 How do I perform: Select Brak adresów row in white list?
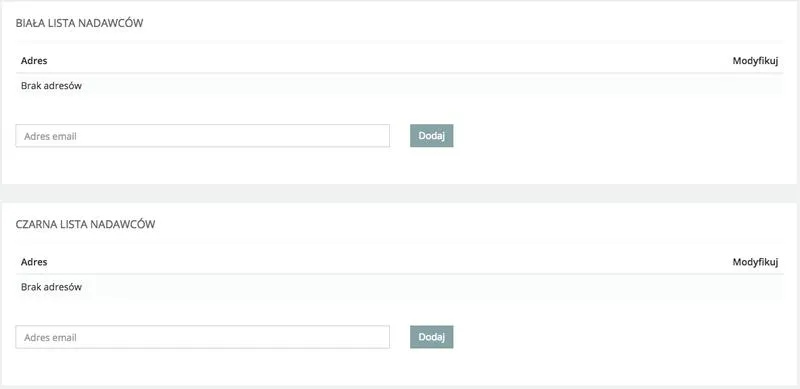[x=399, y=86]
